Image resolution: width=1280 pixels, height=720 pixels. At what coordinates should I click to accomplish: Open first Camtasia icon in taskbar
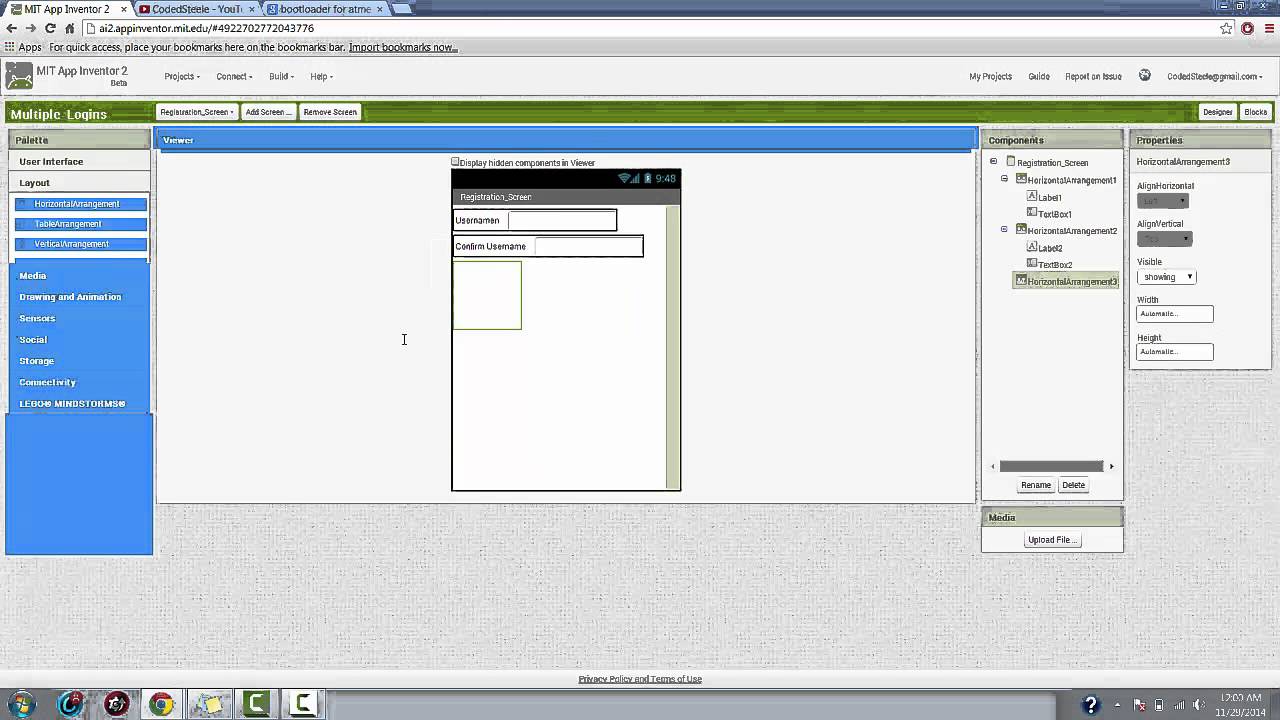256,704
